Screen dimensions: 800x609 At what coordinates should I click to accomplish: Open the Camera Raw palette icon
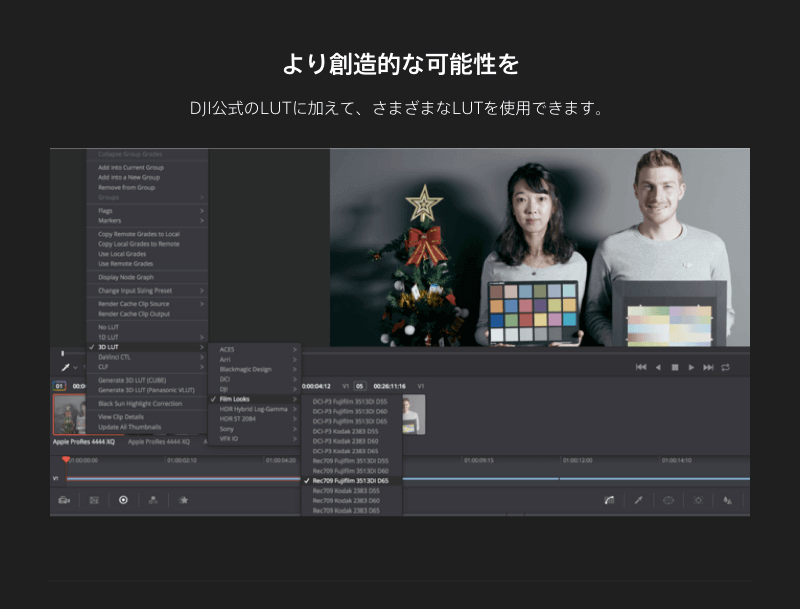coord(64,500)
